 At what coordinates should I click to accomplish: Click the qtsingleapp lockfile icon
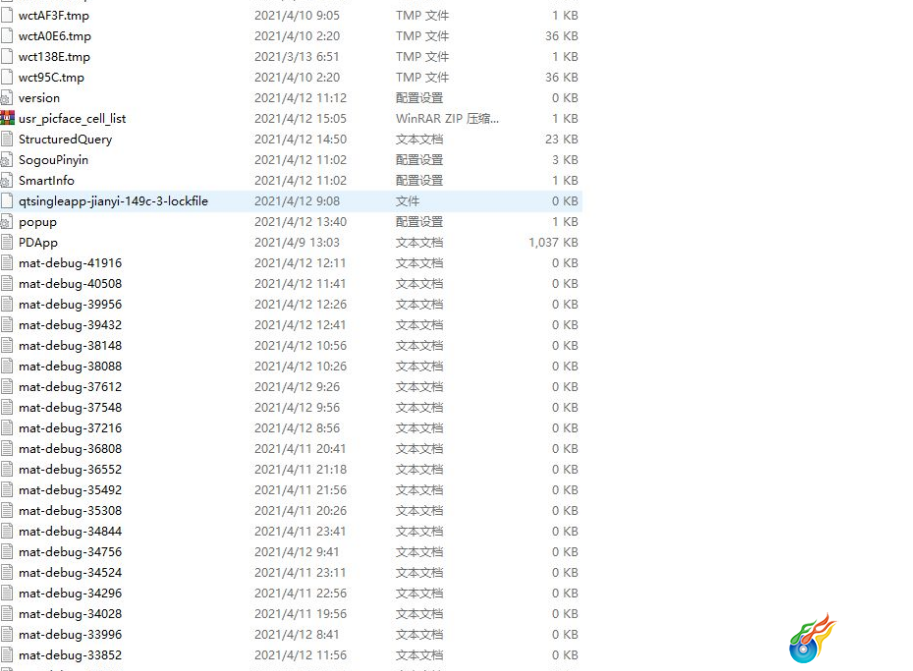click(x=7, y=201)
